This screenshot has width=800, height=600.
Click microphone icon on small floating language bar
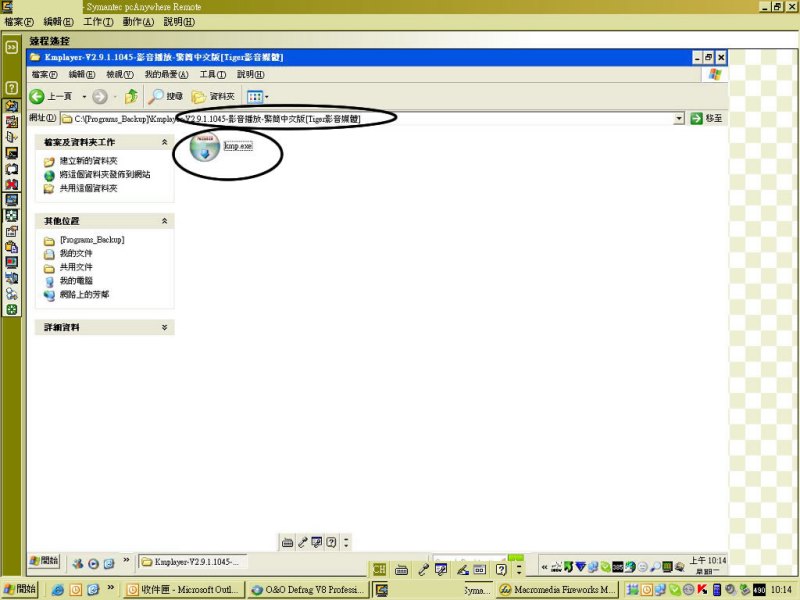click(x=303, y=542)
